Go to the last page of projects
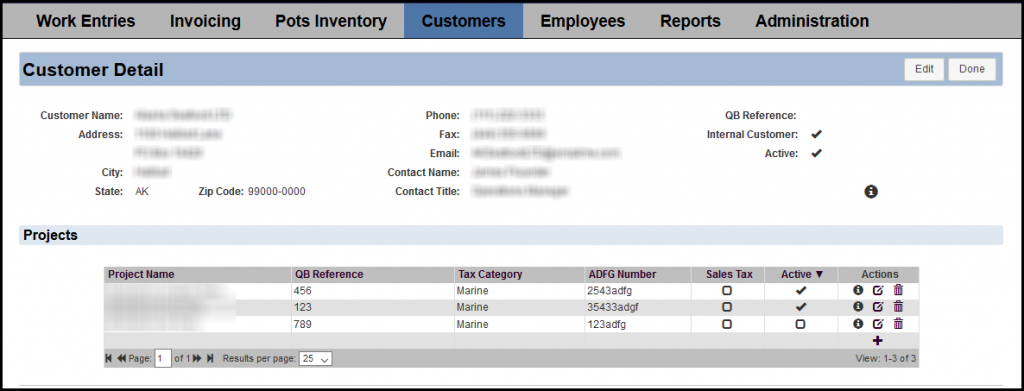 click(210, 358)
